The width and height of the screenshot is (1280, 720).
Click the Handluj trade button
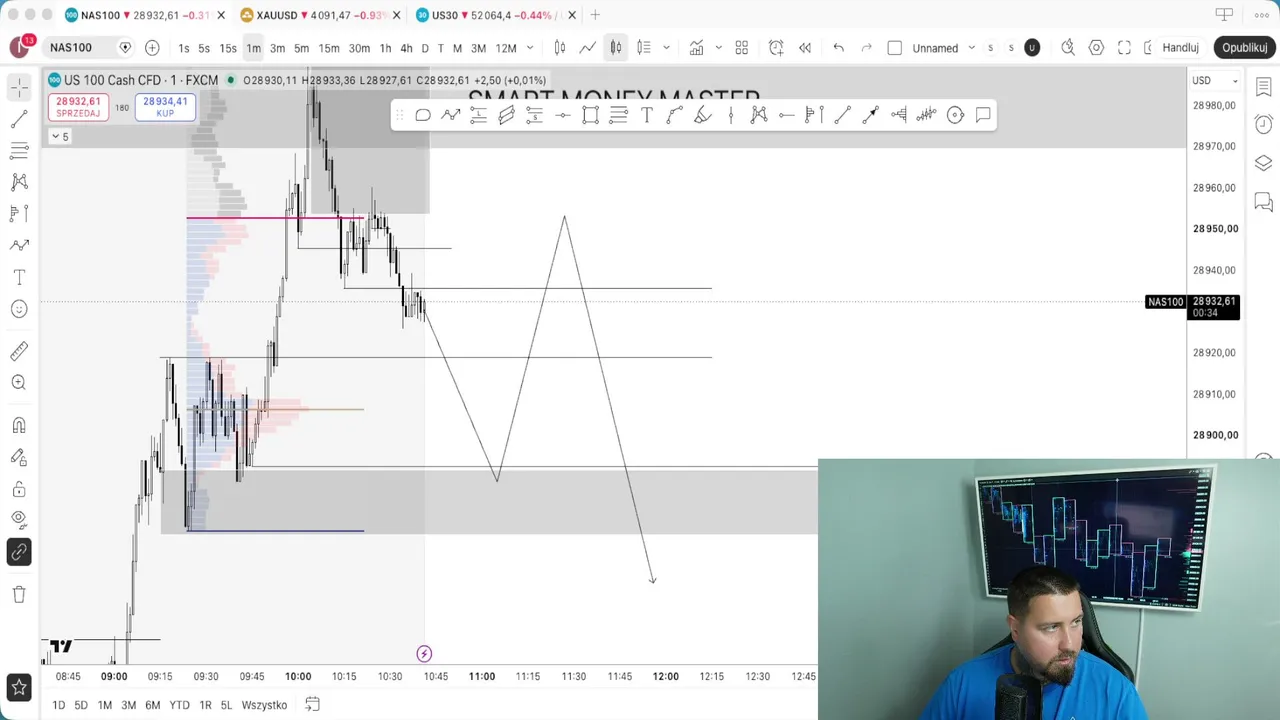[x=1180, y=48]
